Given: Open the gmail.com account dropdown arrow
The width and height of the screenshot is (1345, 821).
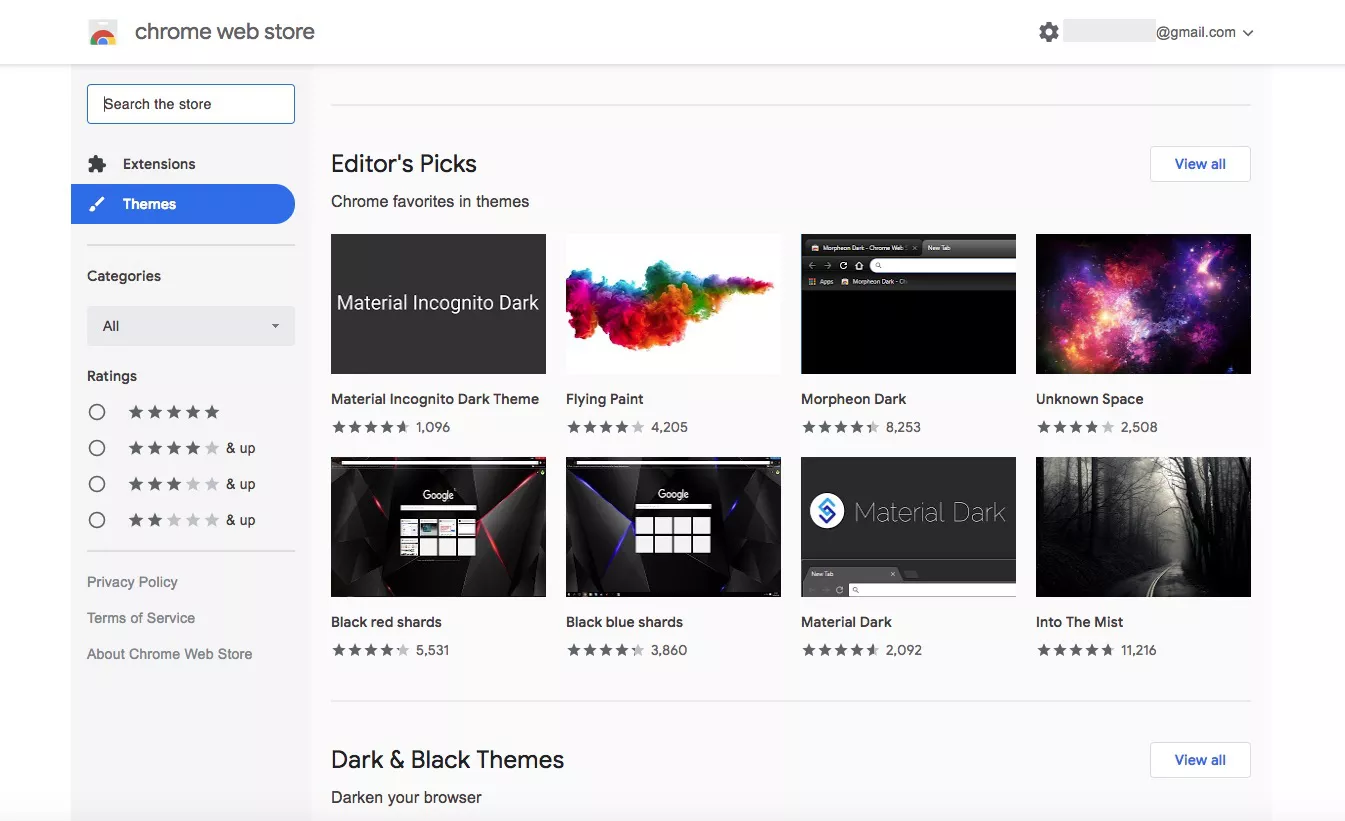Looking at the screenshot, I should 1248,33.
